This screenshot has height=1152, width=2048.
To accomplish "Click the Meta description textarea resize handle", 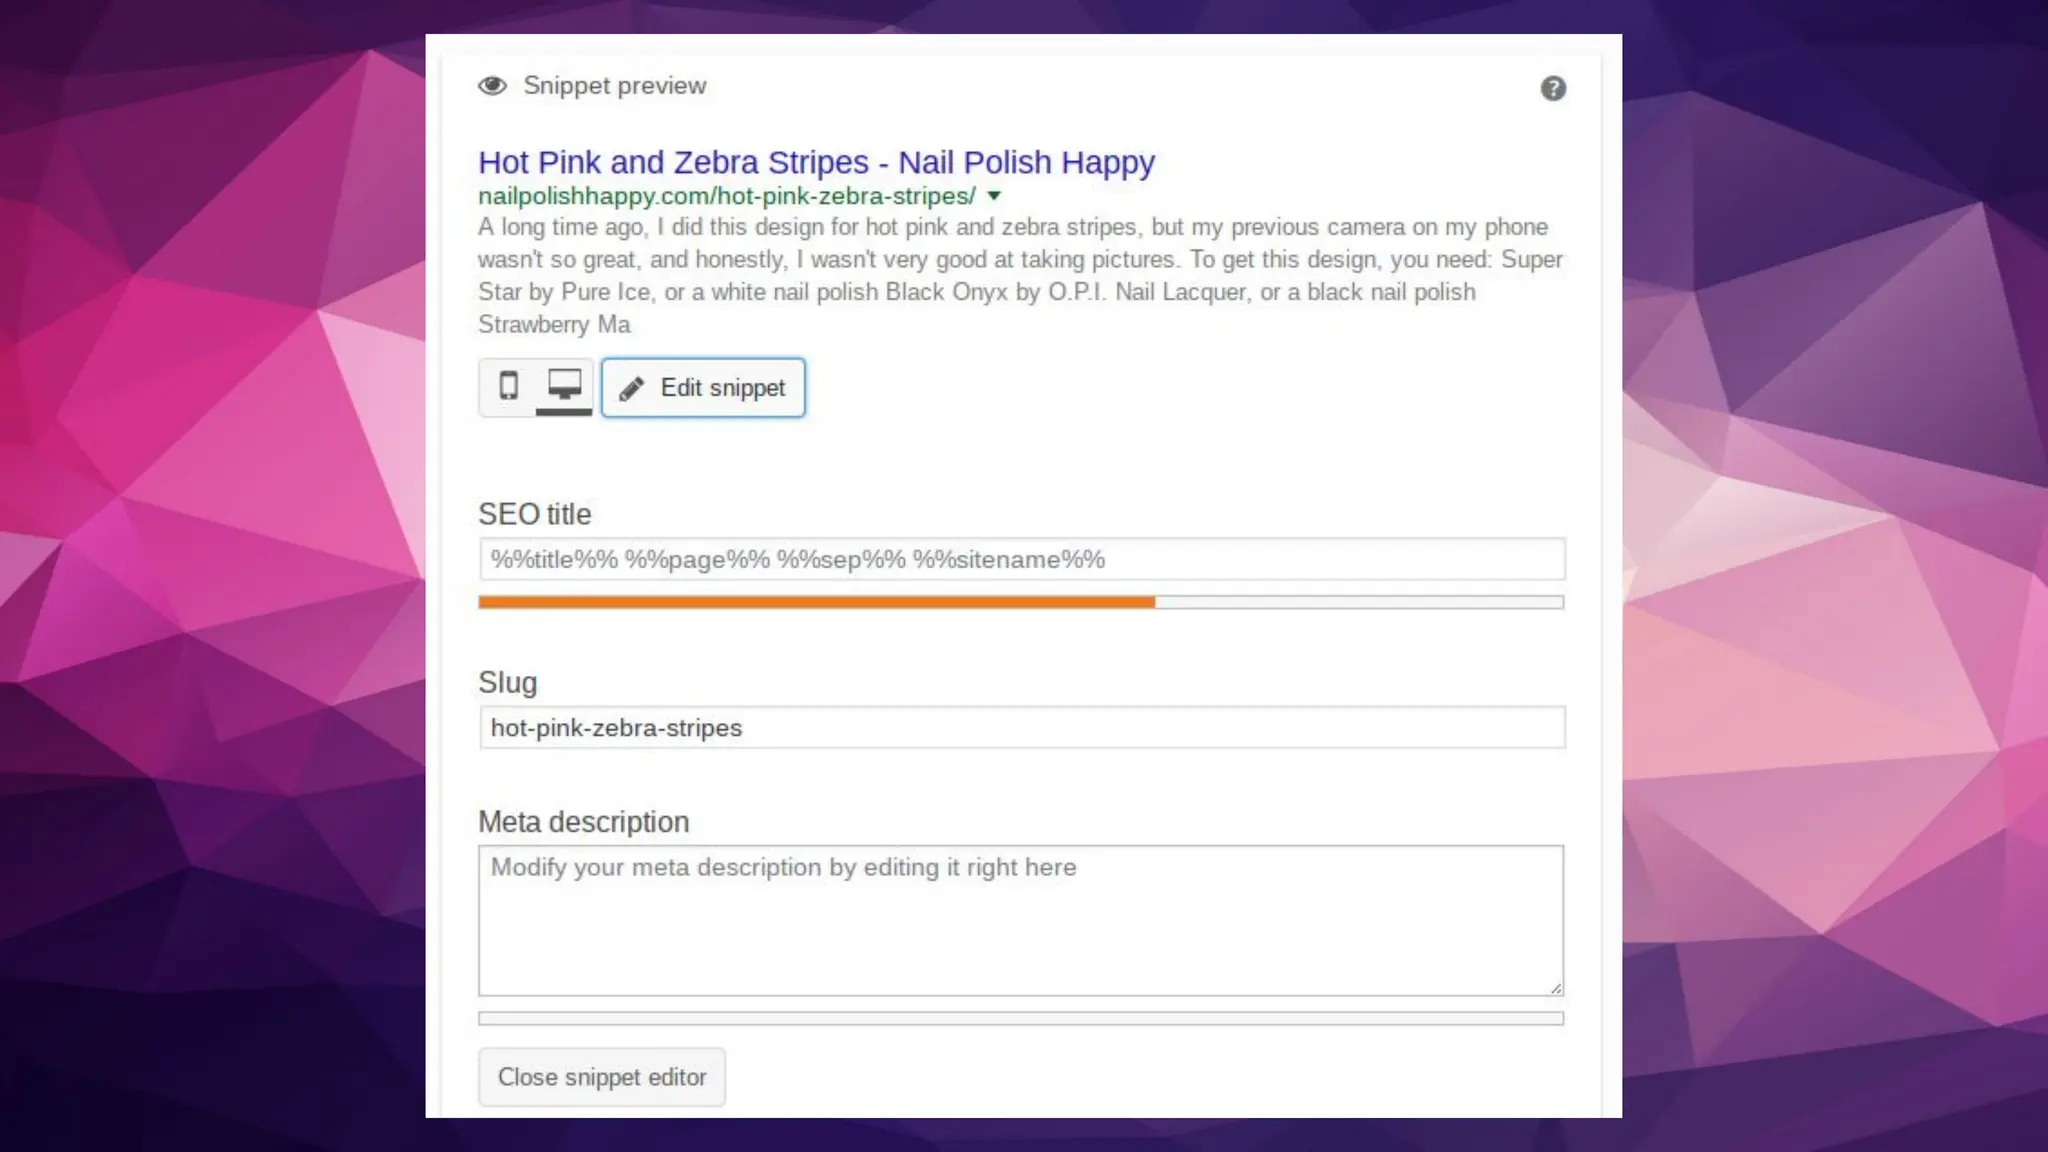I will (x=1556, y=988).
